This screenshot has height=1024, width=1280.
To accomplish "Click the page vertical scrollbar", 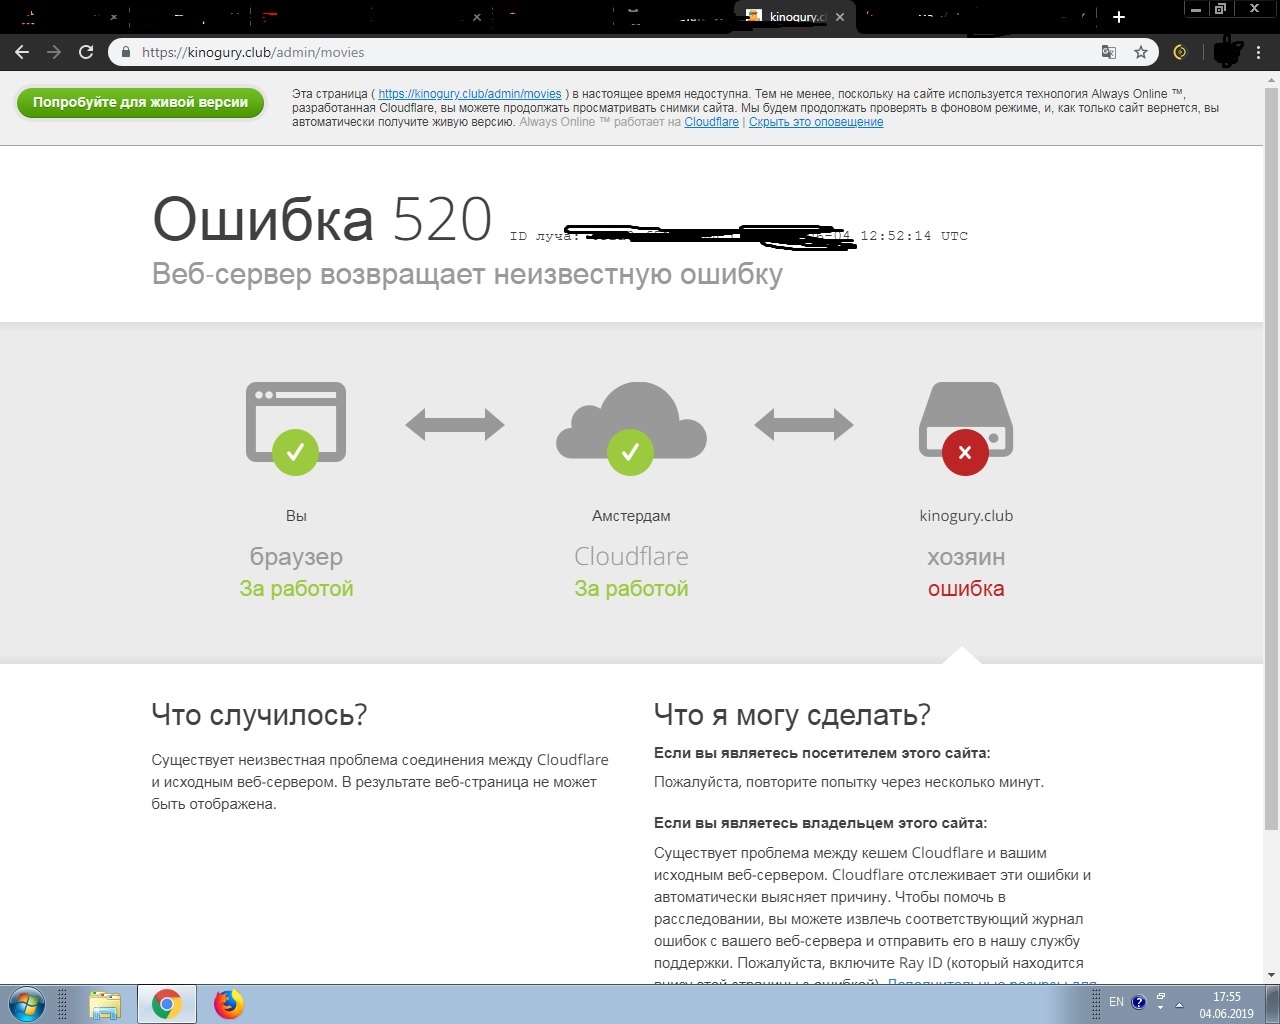I will [1271, 460].
